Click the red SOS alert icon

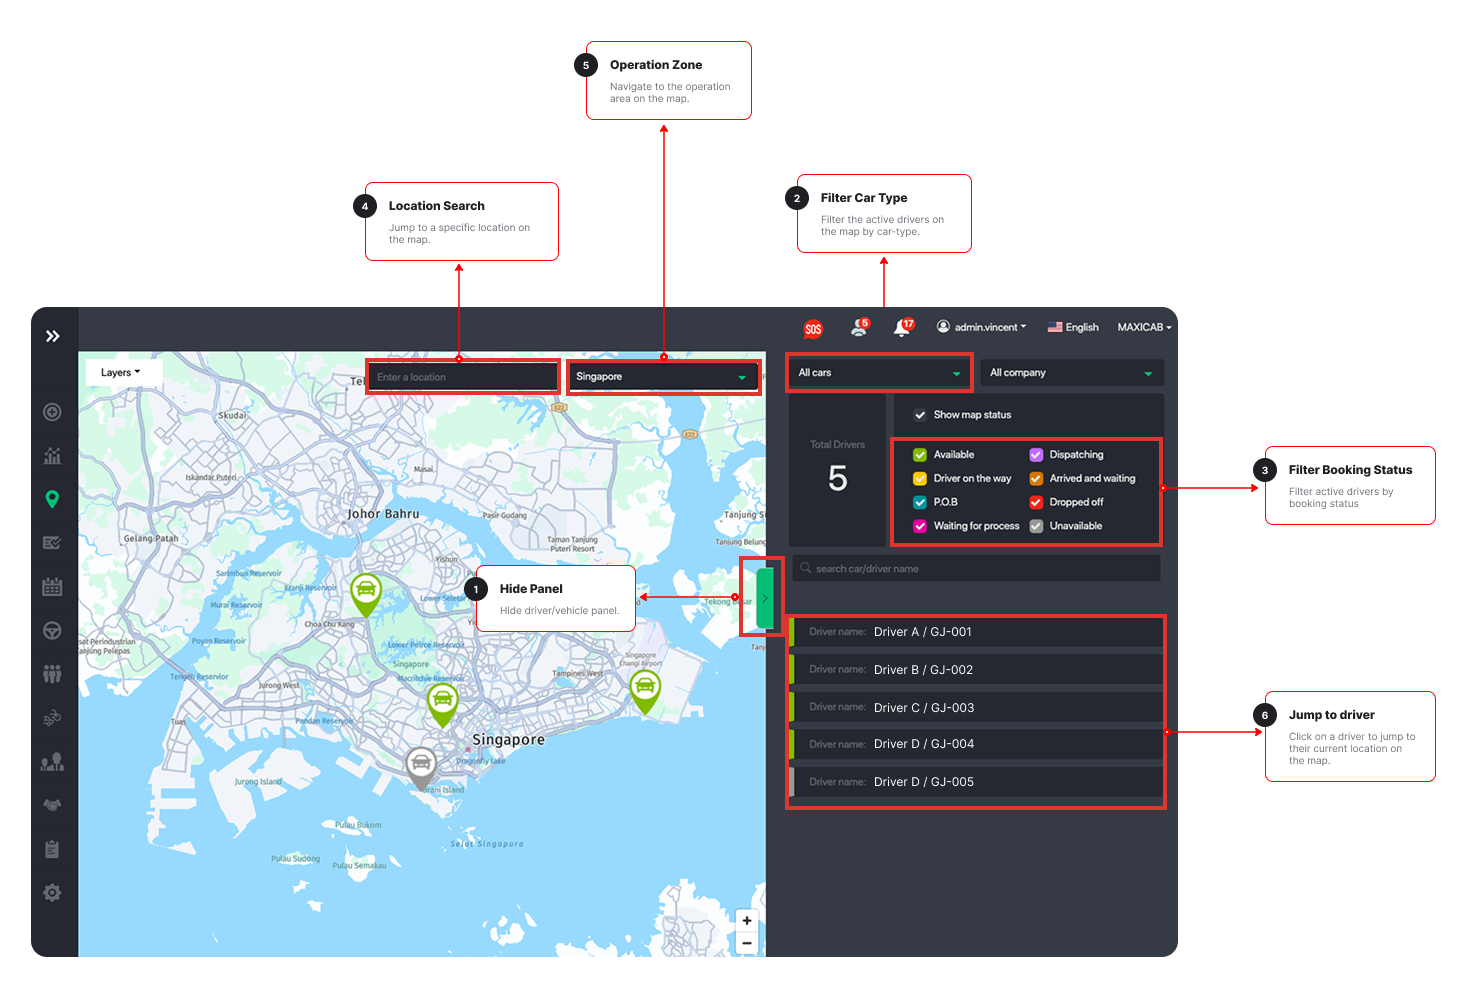coord(813,329)
